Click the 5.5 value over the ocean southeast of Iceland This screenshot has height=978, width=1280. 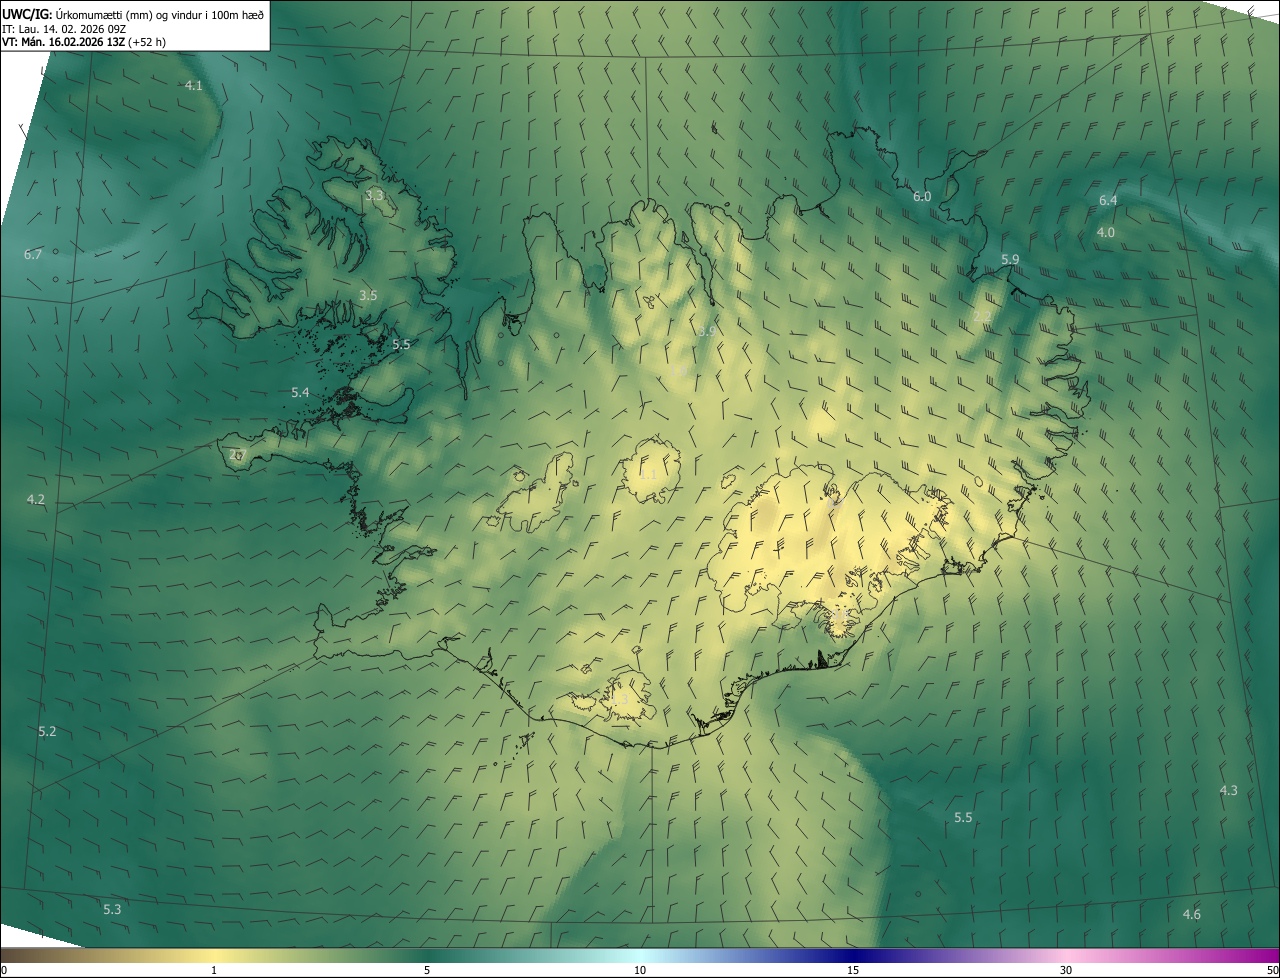[x=963, y=818]
